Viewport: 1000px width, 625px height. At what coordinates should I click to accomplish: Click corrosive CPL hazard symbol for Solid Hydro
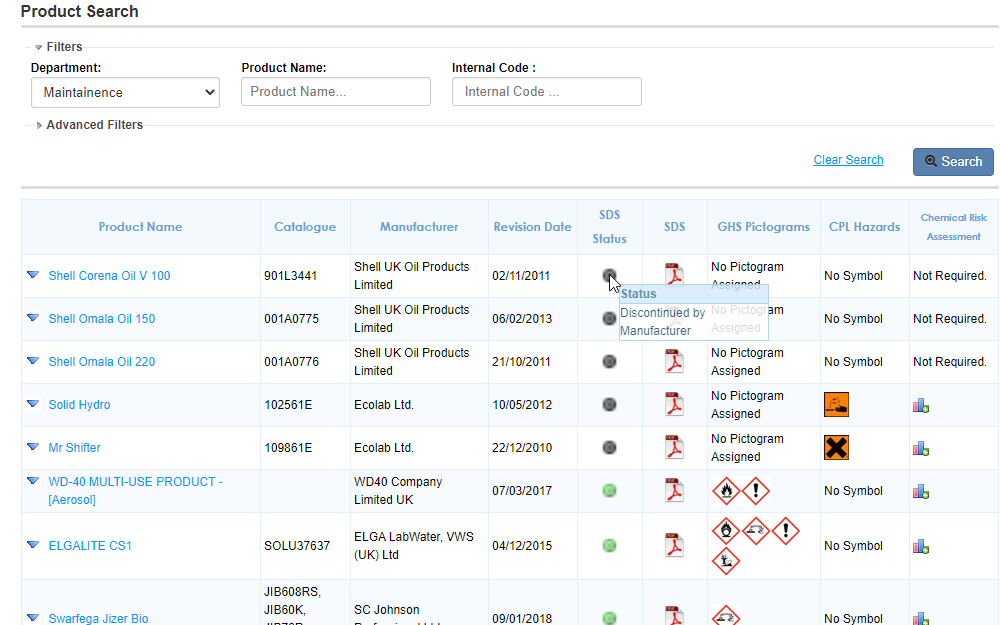tap(836, 404)
